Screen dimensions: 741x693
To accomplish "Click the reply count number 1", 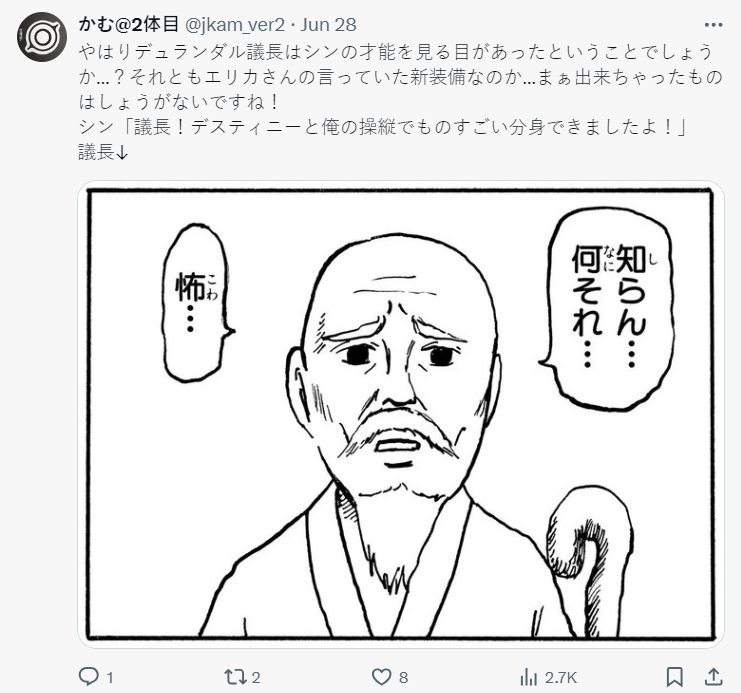I will point(110,678).
